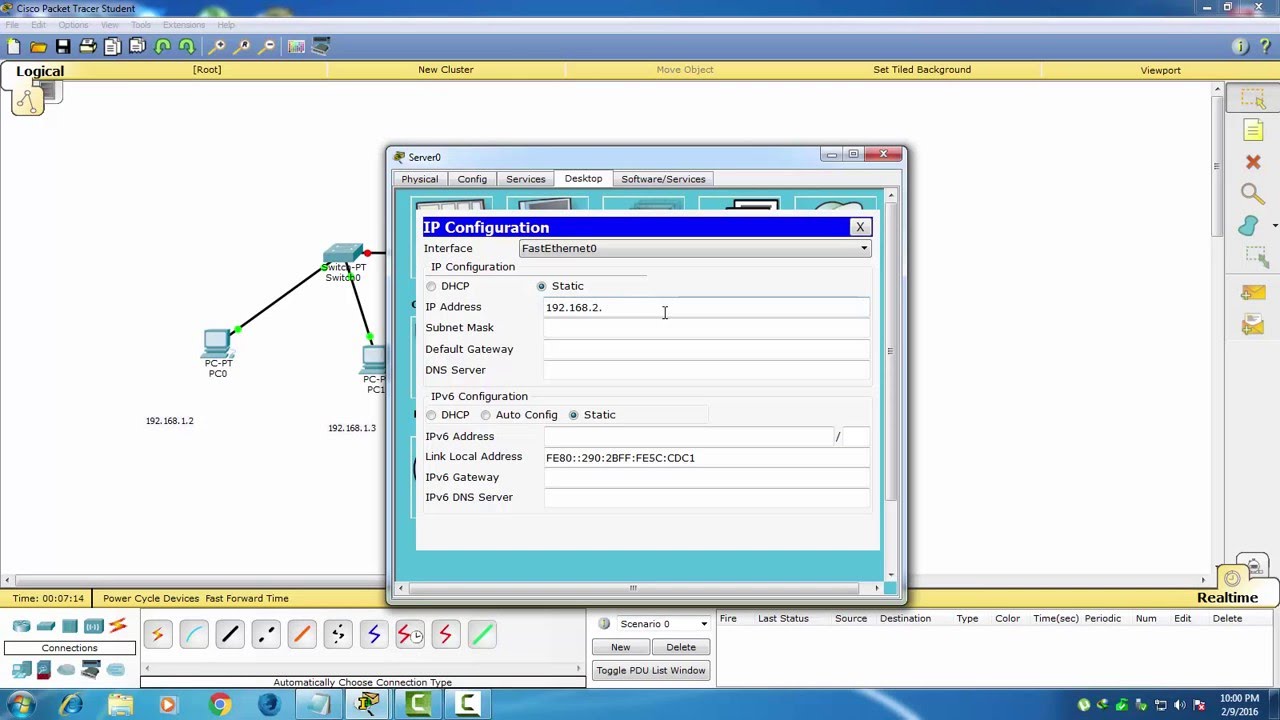Select the orange Fiber cable
This screenshot has width=1280, height=720.
click(x=302, y=635)
